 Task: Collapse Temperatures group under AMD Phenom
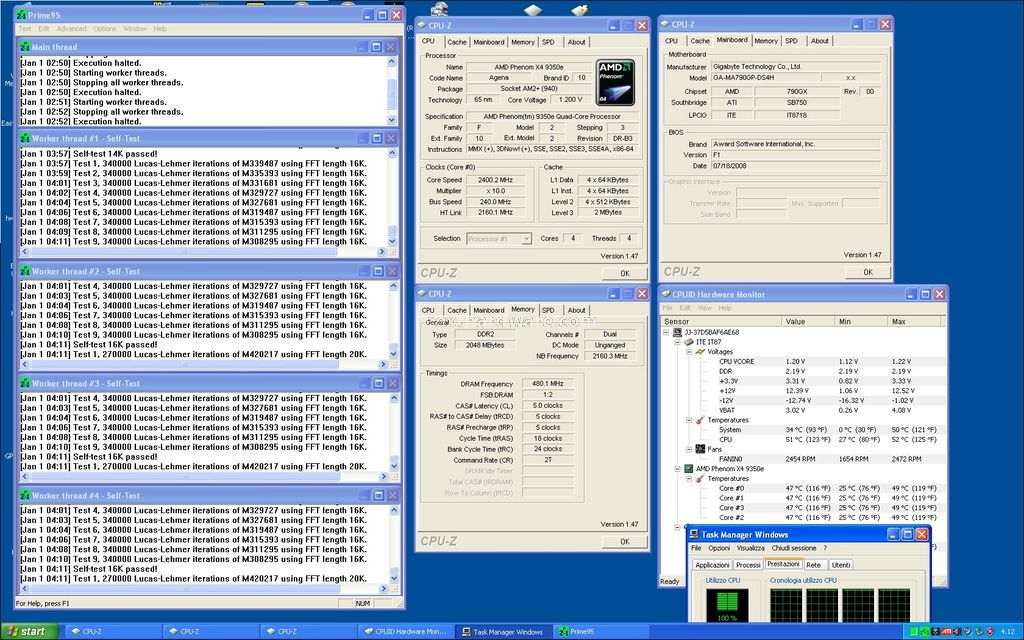tap(689, 479)
